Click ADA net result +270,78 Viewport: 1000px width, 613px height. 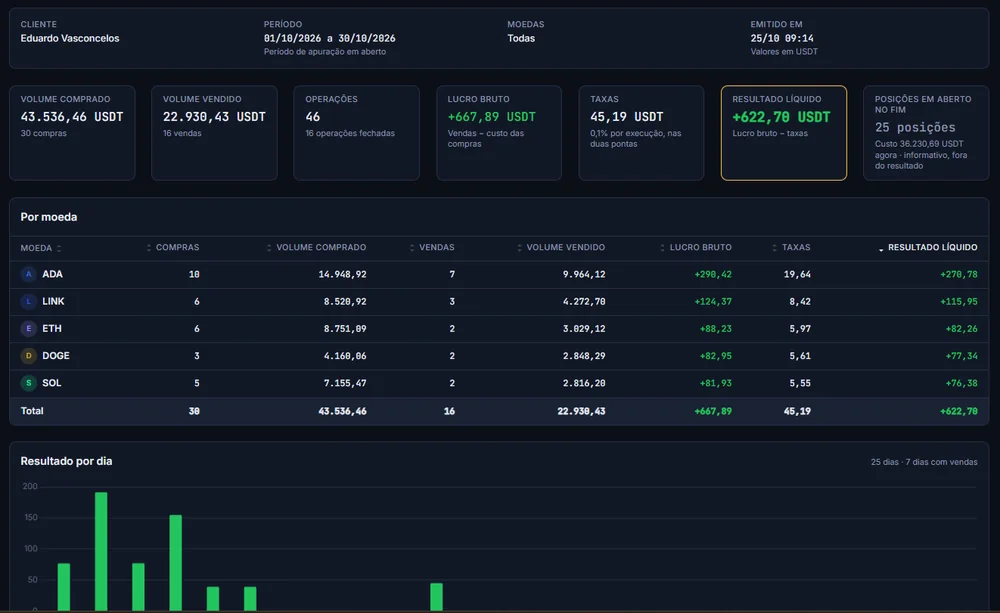(959, 274)
